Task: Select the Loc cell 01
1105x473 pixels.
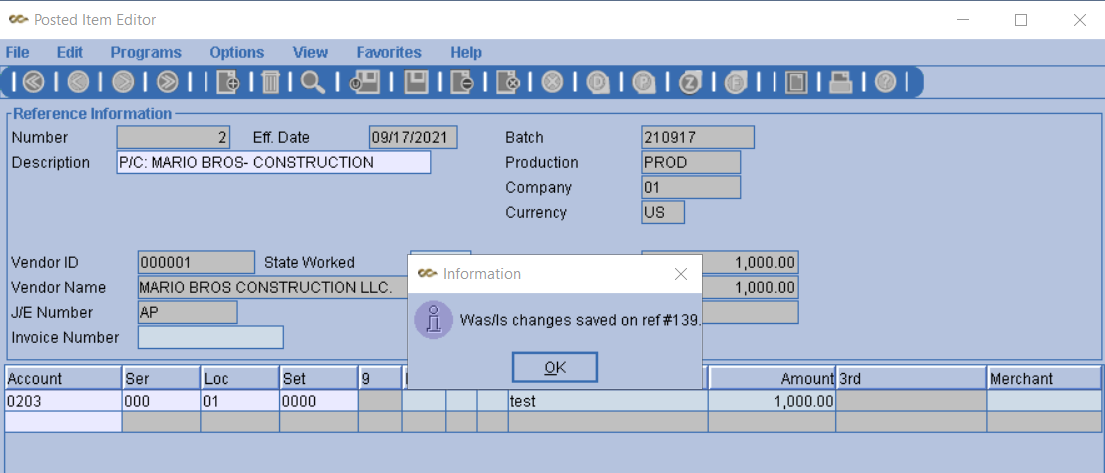Action: (x=240, y=401)
